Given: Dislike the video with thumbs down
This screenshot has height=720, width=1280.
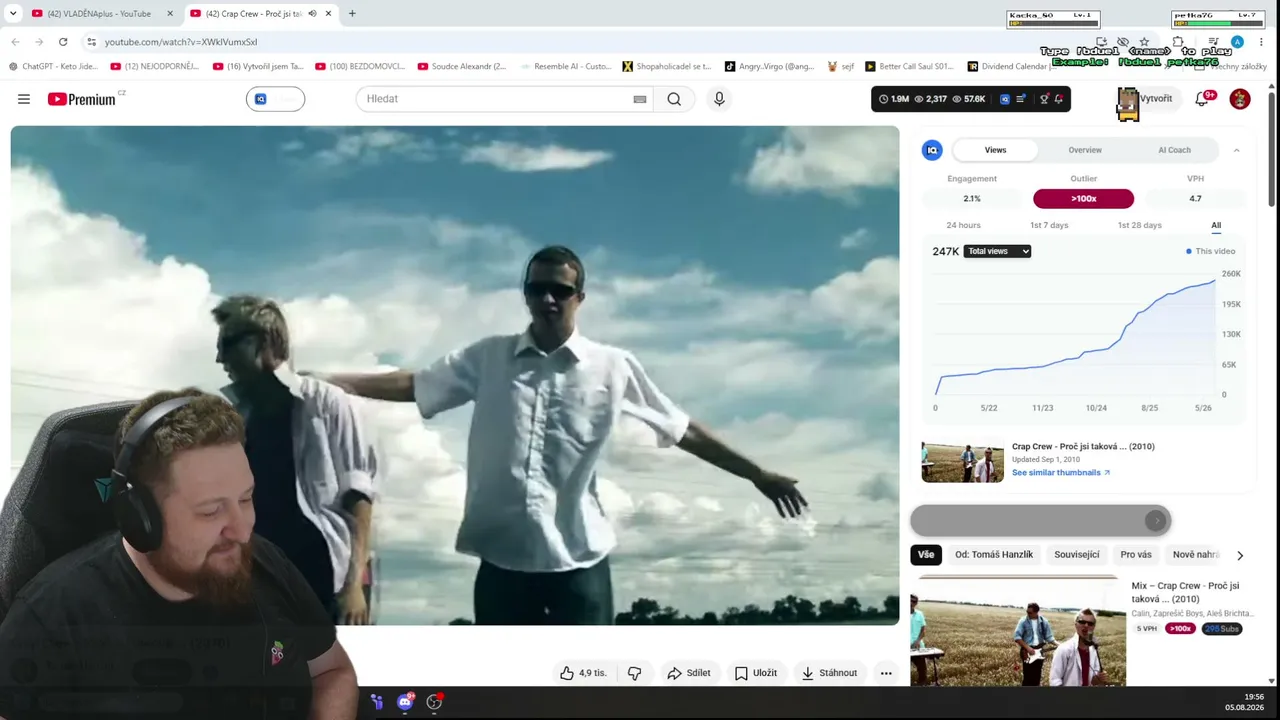Looking at the screenshot, I should tap(634, 673).
